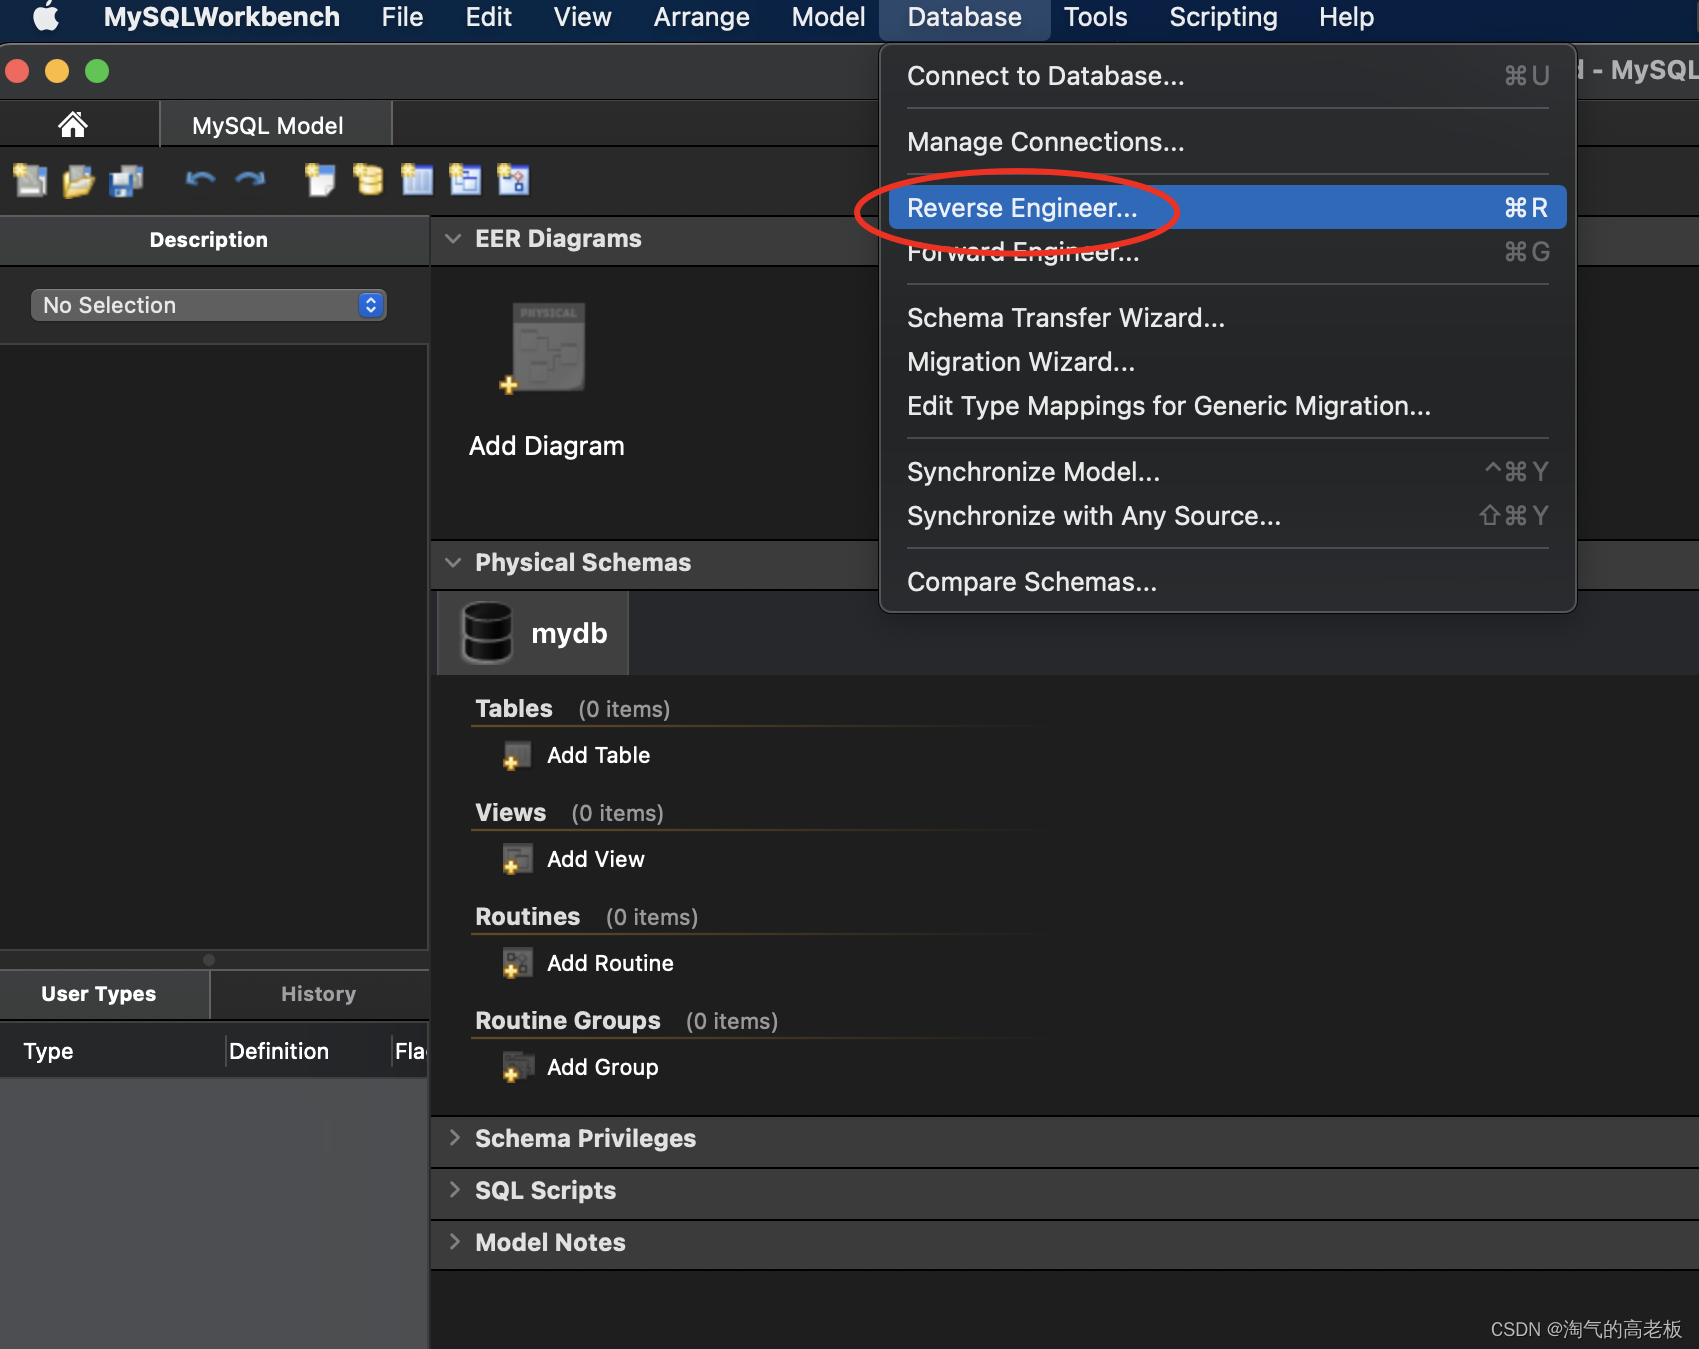Click the Add Table link text

point(598,756)
